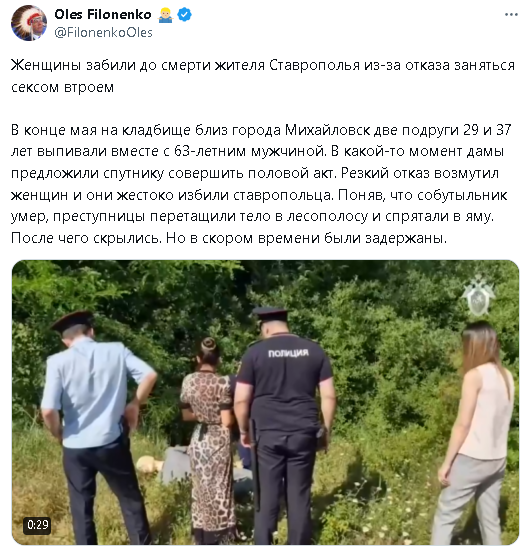Open Oles Filonenko profile avatar

(29, 23)
